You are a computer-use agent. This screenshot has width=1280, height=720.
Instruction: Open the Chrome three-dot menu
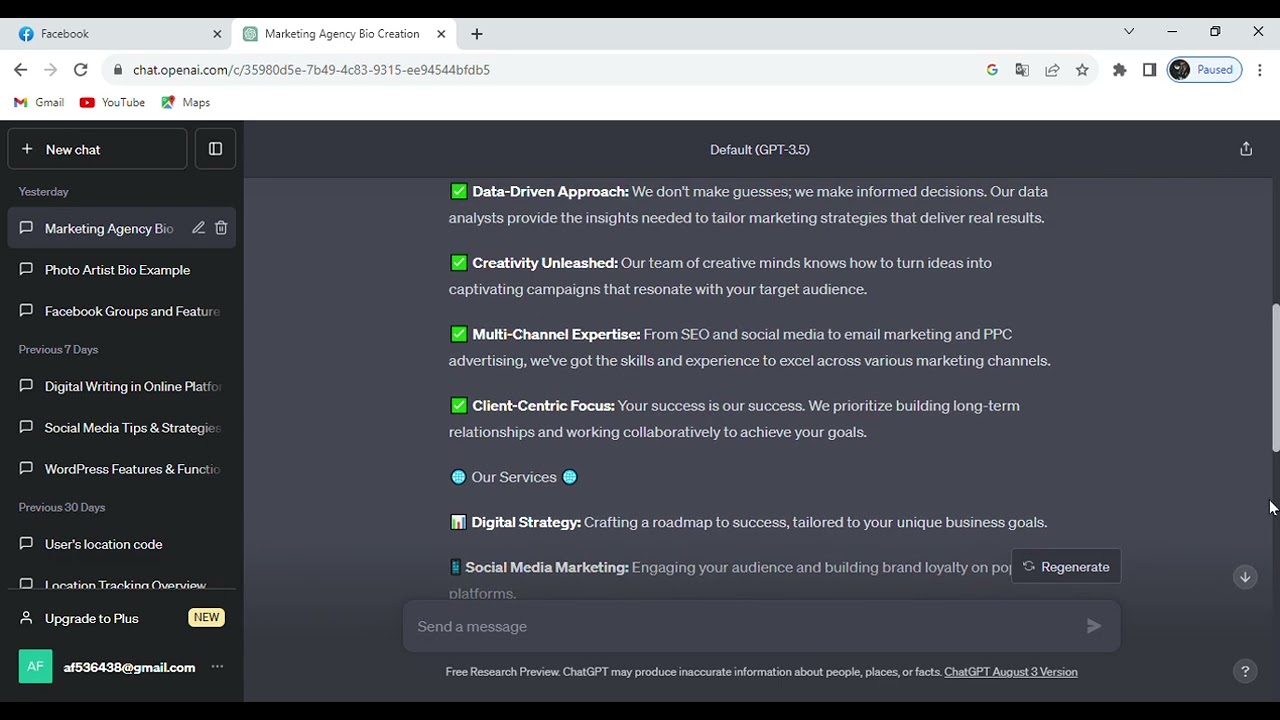point(1260,70)
